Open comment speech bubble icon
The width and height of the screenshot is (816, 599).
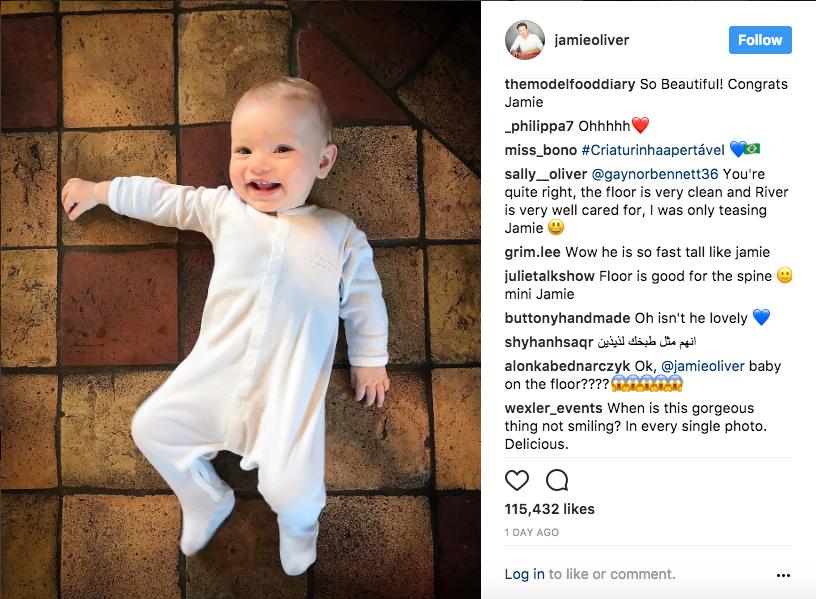(557, 480)
